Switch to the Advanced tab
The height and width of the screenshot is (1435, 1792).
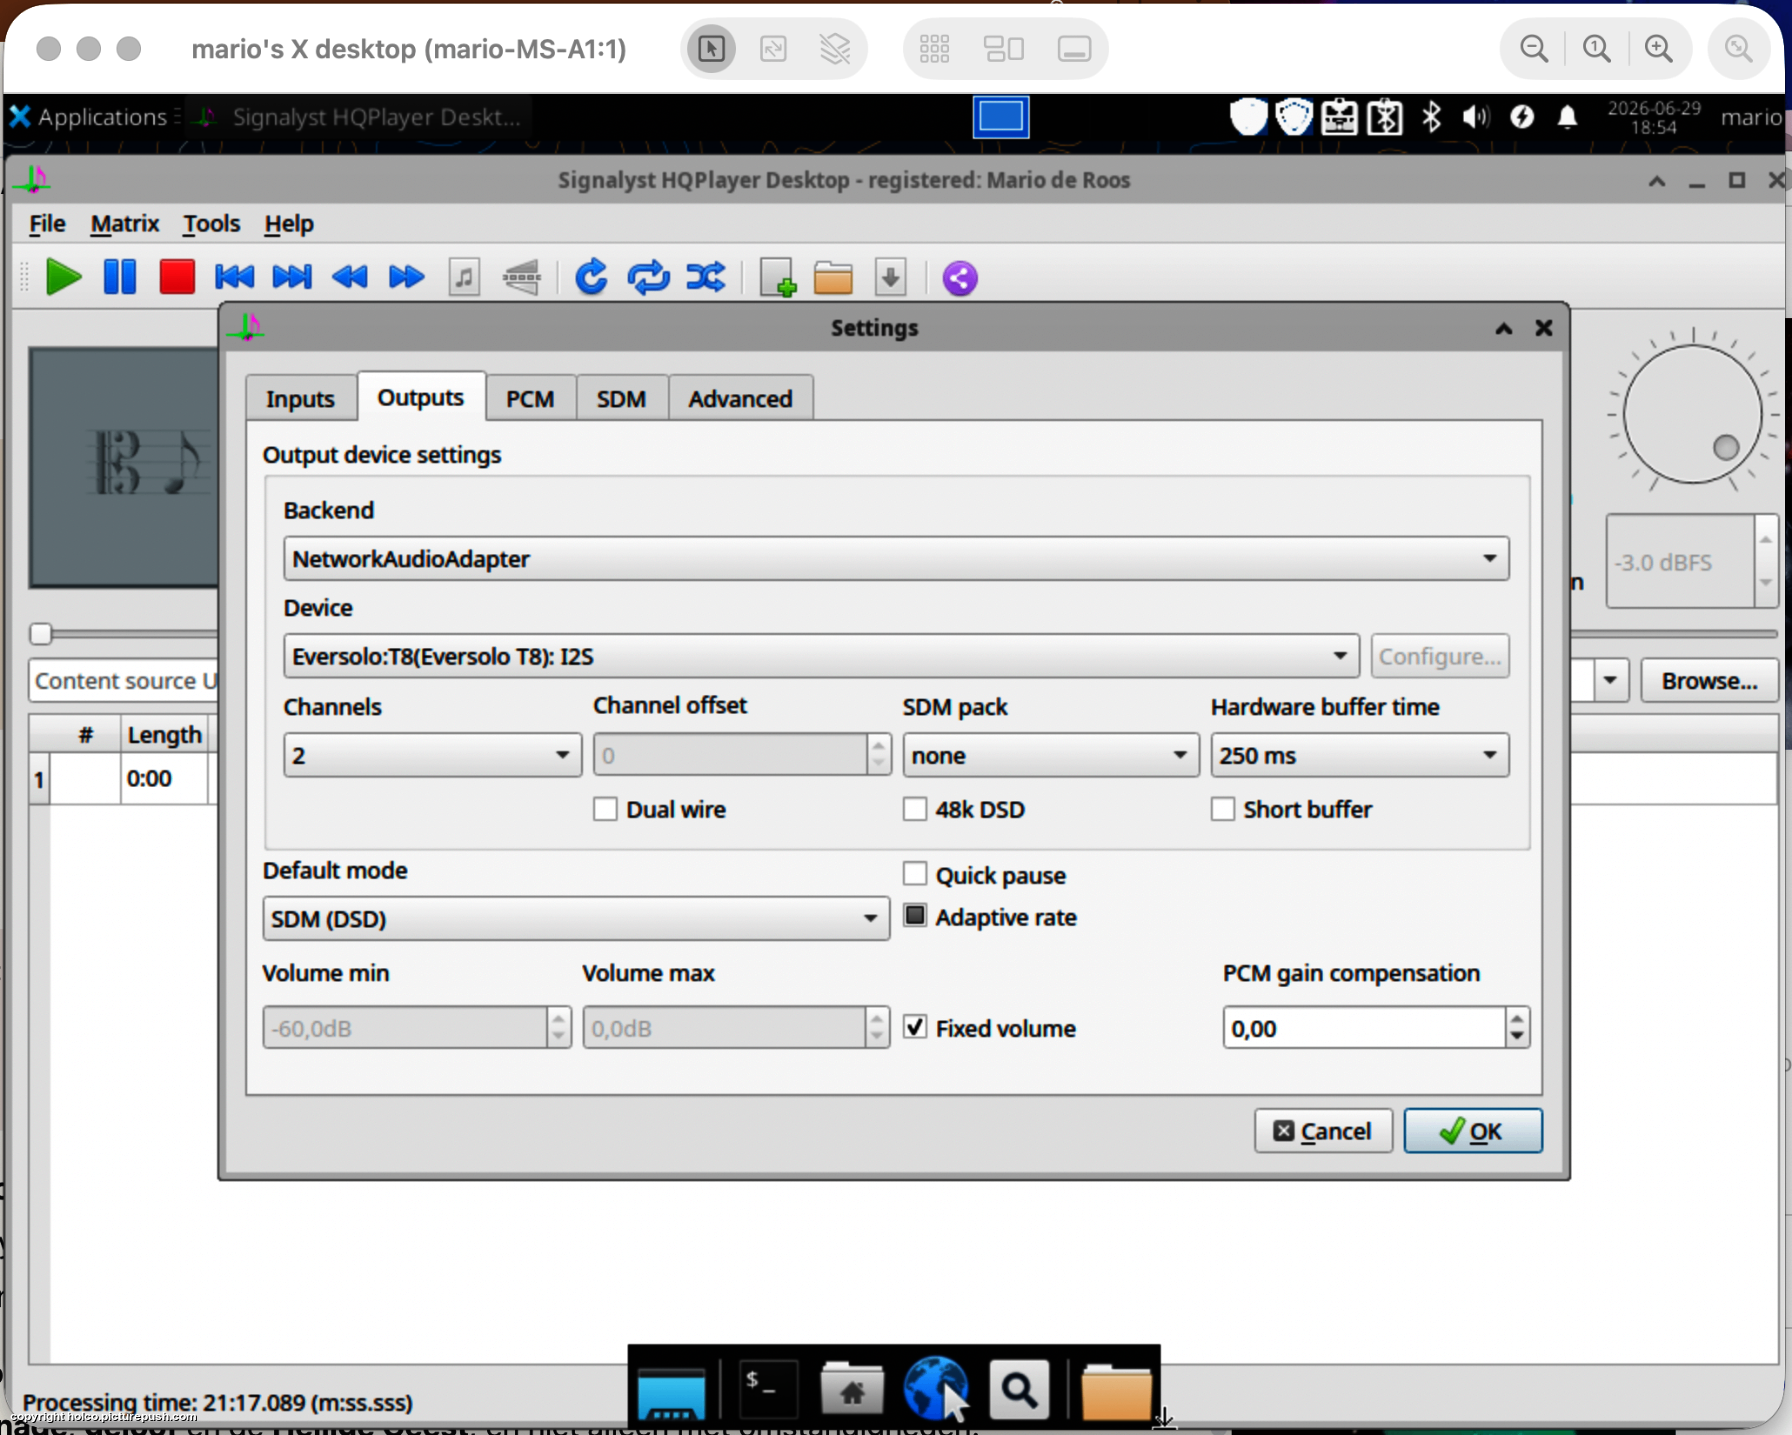coord(740,398)
